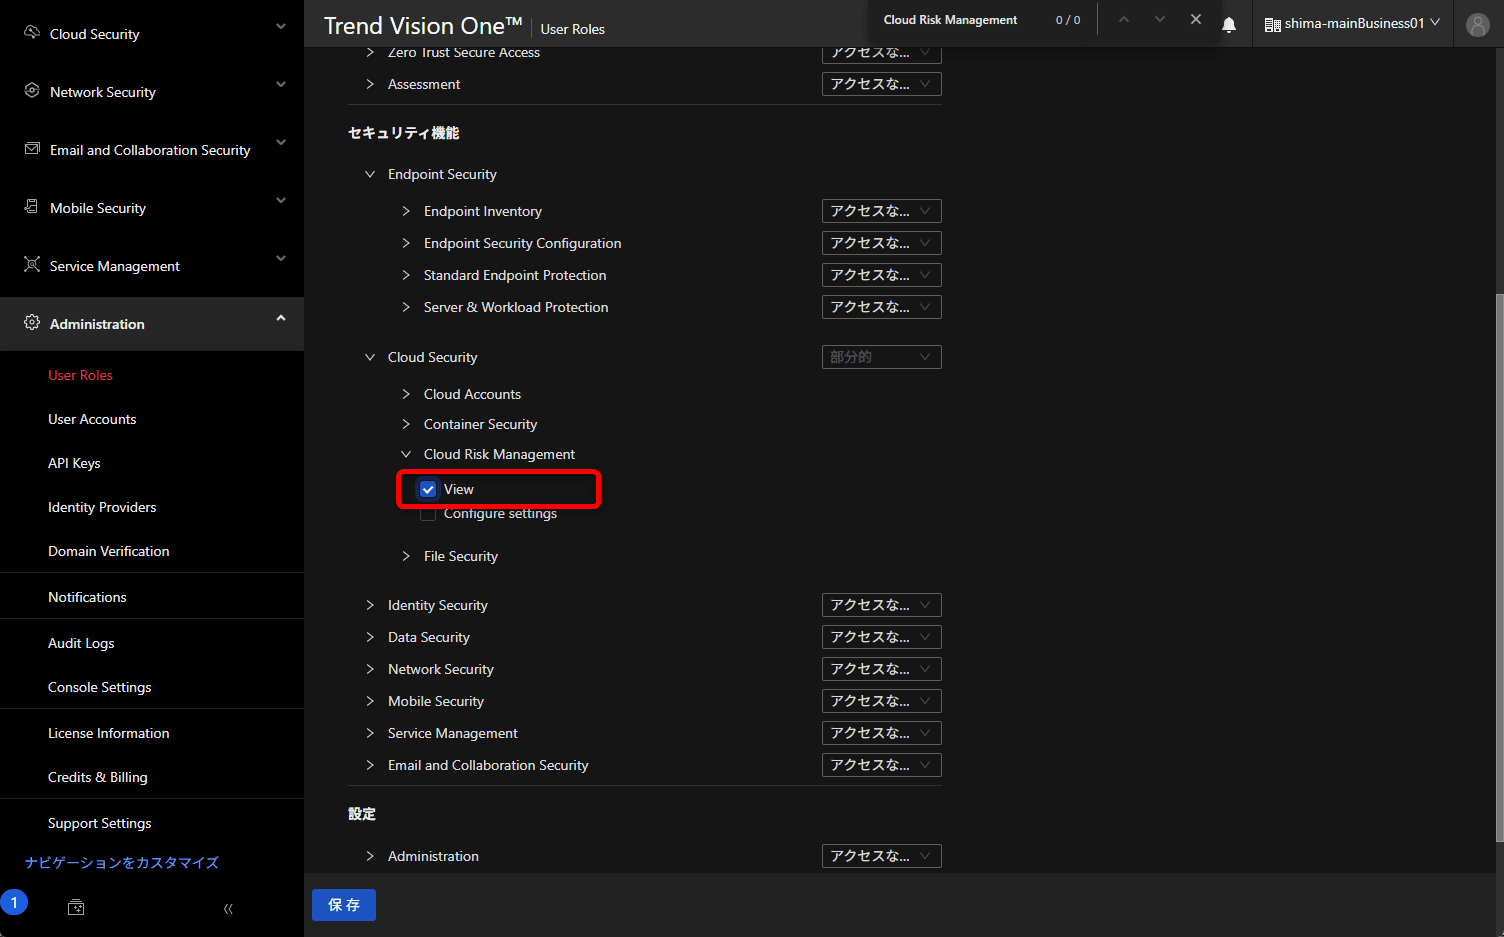This screenshot has width=1504, height=937.
Task: Open User Accounts in the sidebar
Action: coord(92,419)
